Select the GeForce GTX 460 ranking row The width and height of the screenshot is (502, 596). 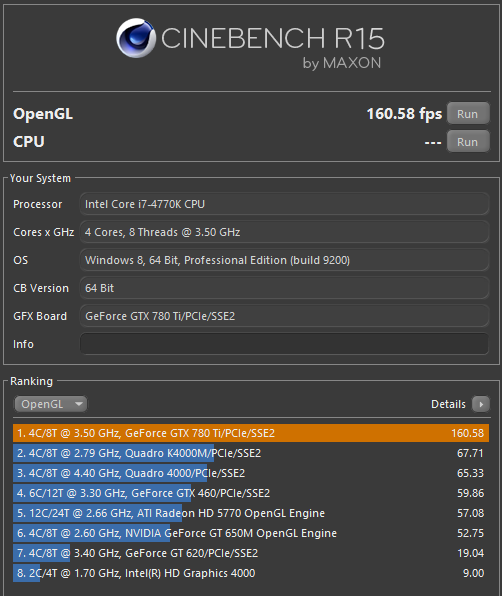[251, 493]
